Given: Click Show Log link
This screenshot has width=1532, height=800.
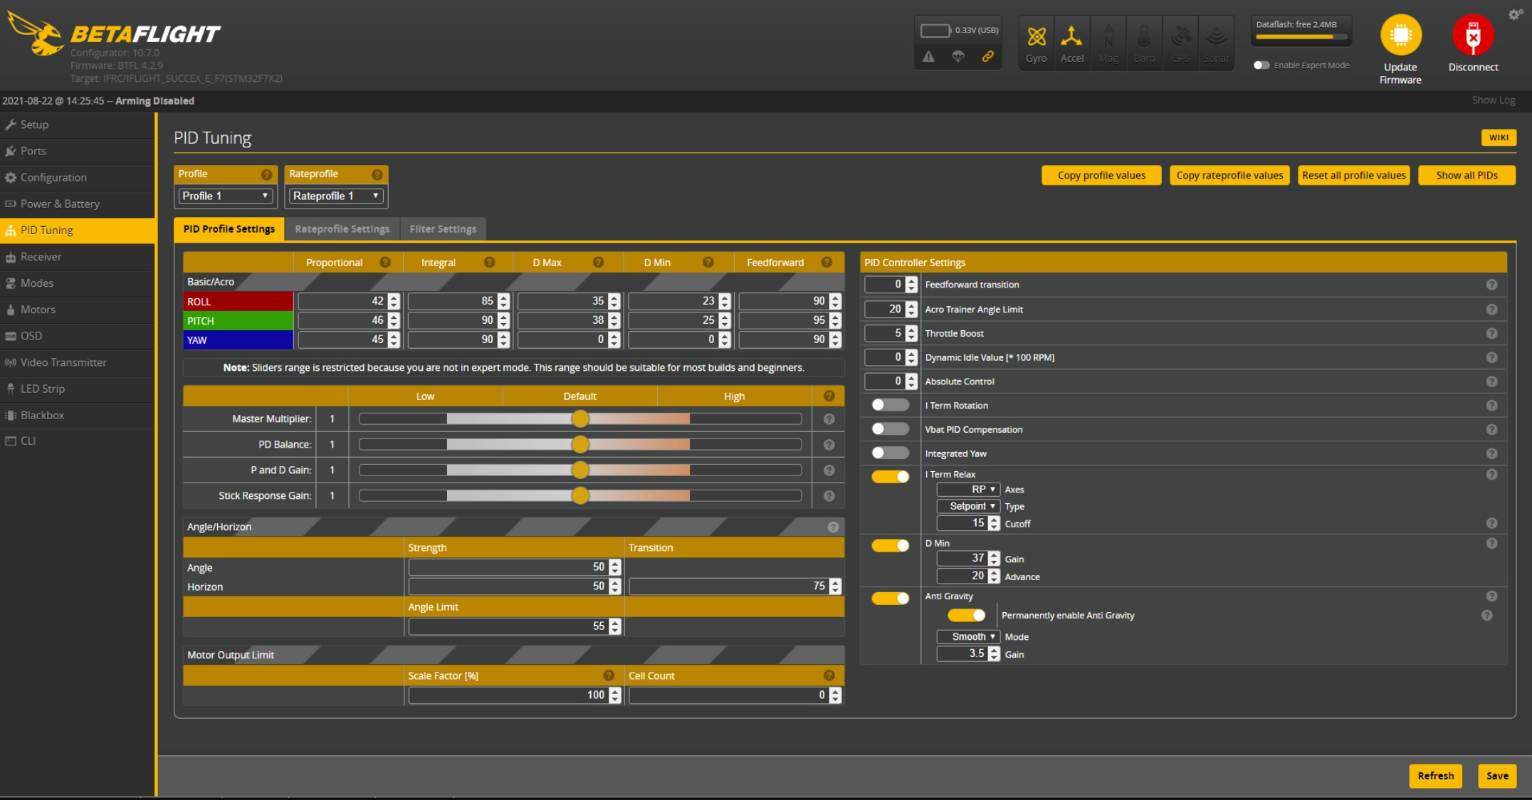Looking at the screenshot, I should pyautogui.click(x=1493, y=100).
